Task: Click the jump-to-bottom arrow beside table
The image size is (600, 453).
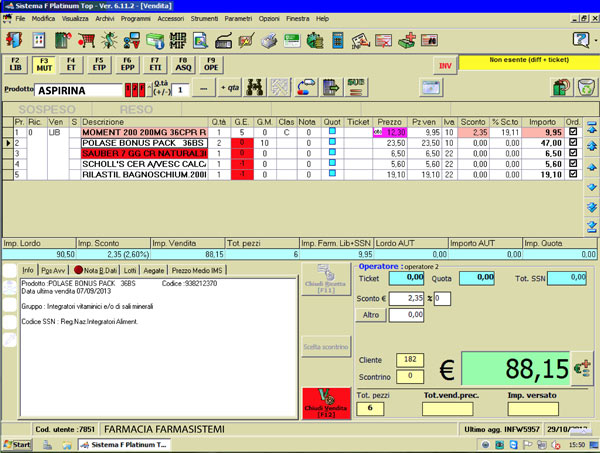Action: [x=592, y=226]
